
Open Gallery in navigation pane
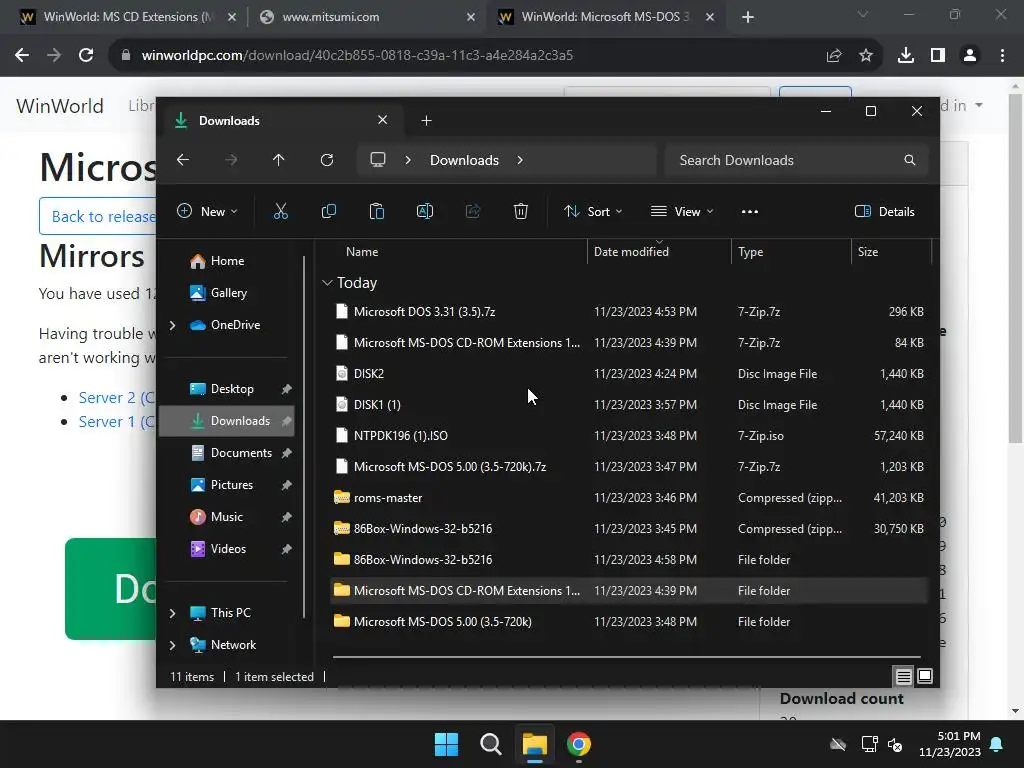tap(227, 293)
